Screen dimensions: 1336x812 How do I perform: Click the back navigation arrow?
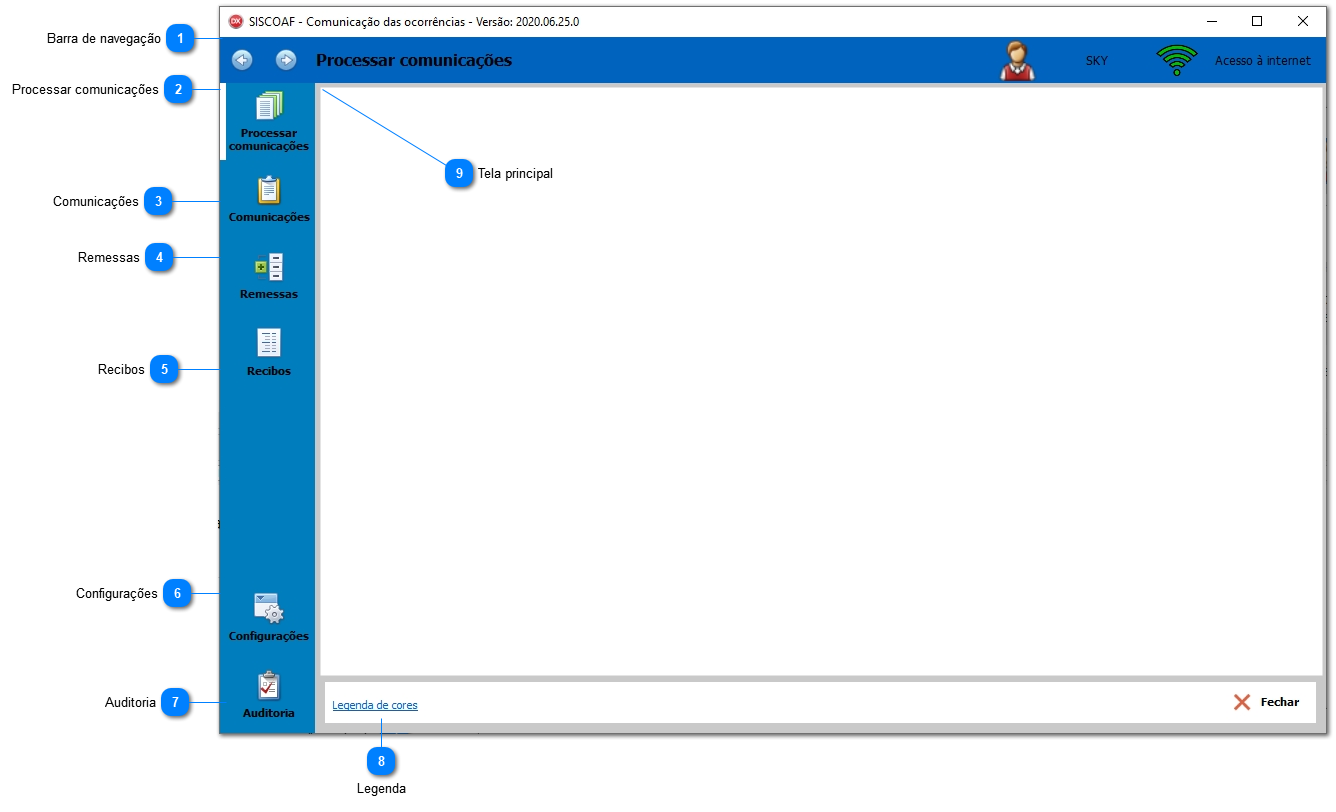(242, 60)
